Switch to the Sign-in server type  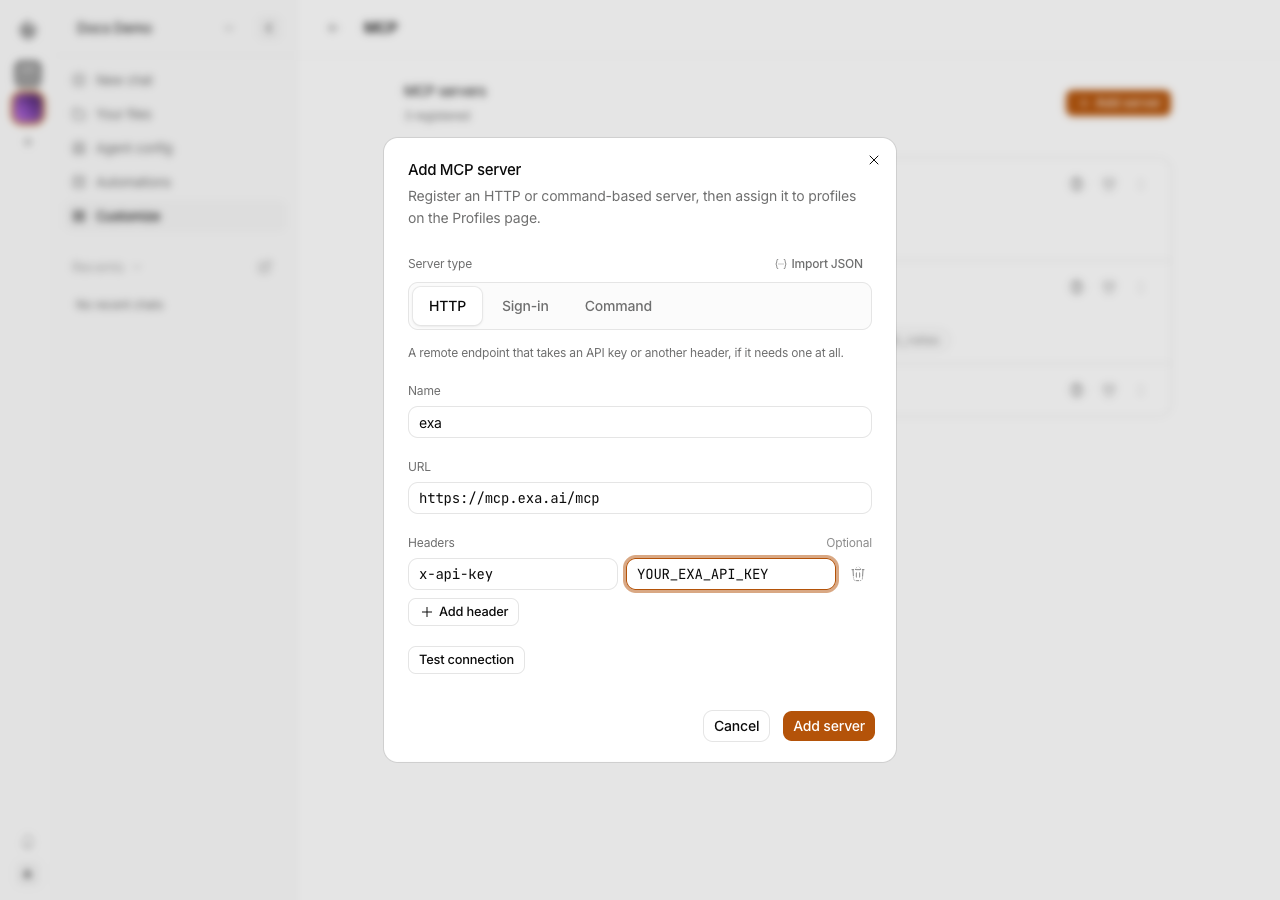pyautogui.click(x=525, y=306)
